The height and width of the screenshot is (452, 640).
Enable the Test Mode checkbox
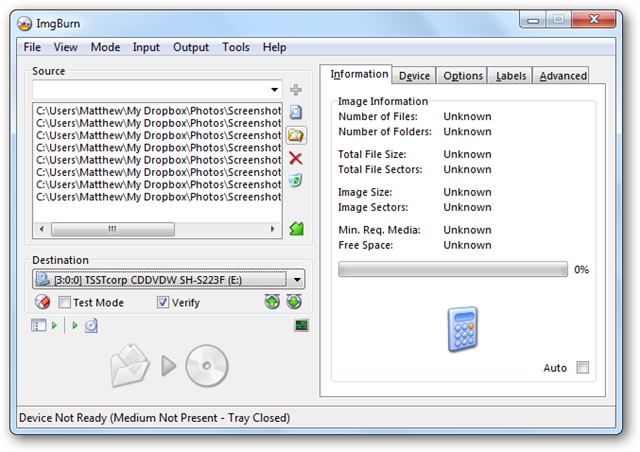[64, 302]
